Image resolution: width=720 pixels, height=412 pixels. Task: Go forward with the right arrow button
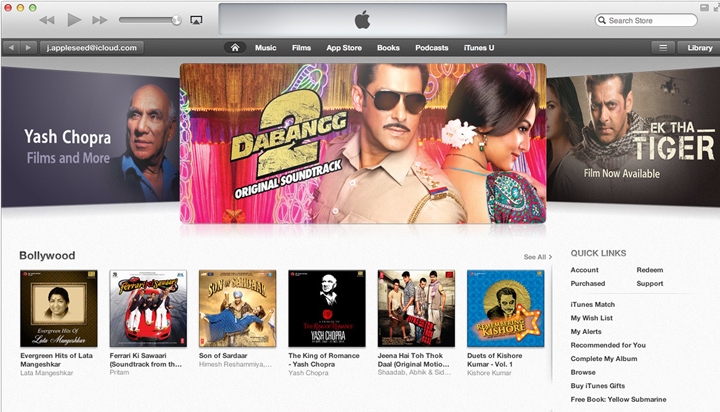pos(28,48)
